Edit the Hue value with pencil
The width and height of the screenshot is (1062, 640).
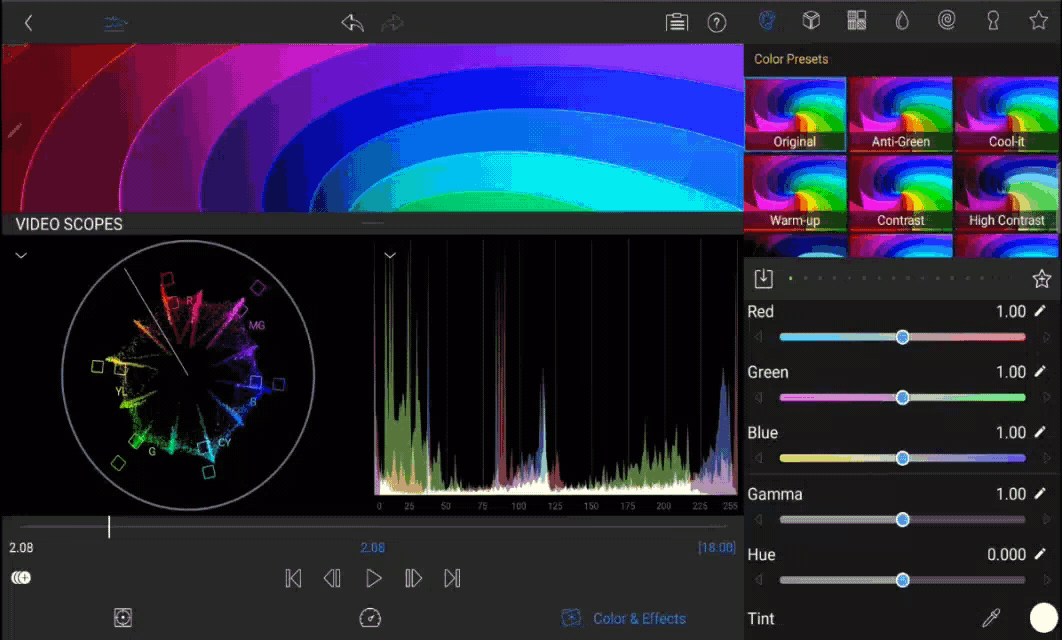pyautogui.click(x=1040, y=553)
